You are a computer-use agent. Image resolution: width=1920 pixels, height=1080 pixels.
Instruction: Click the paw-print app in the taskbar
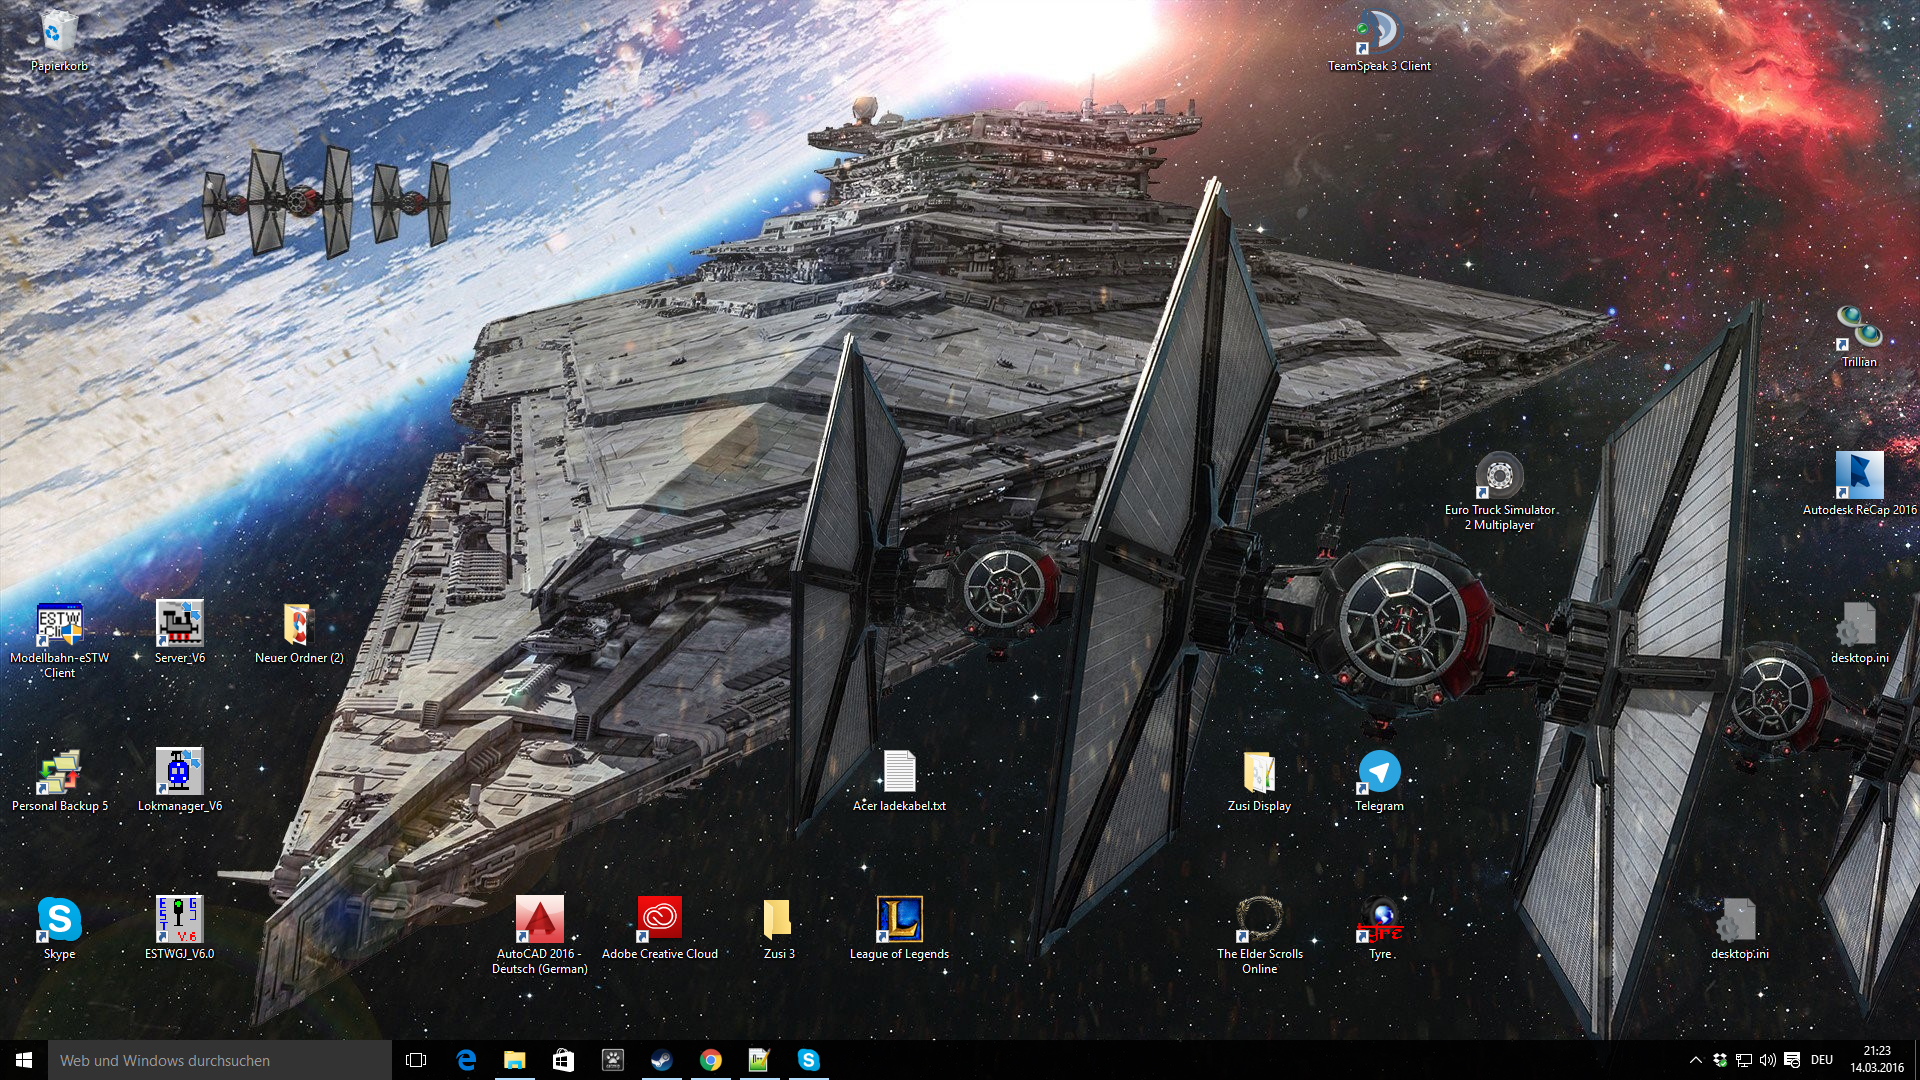click(612, 1060)
